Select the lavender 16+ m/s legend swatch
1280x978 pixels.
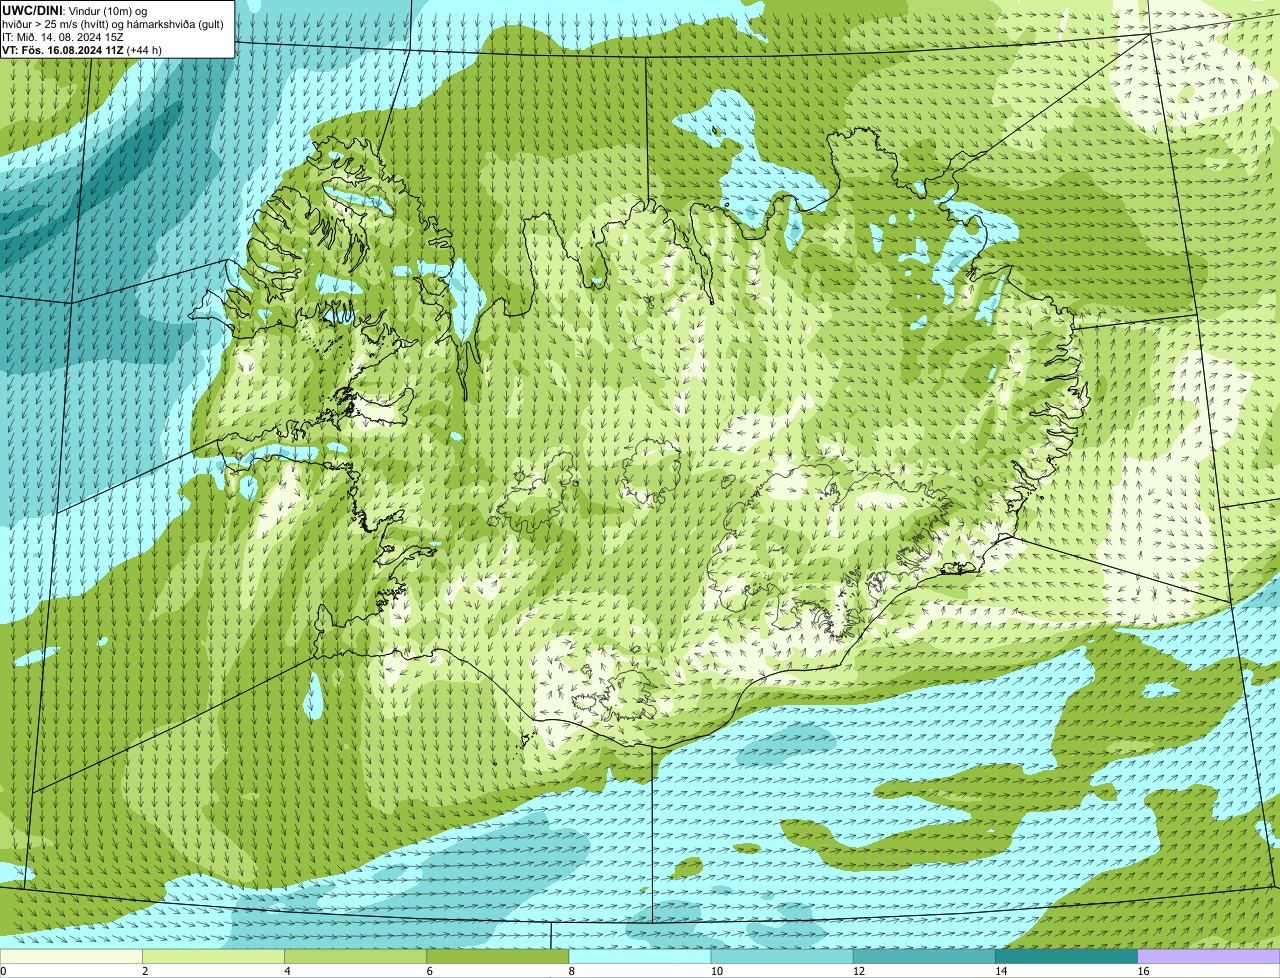tap(1209, 957)
